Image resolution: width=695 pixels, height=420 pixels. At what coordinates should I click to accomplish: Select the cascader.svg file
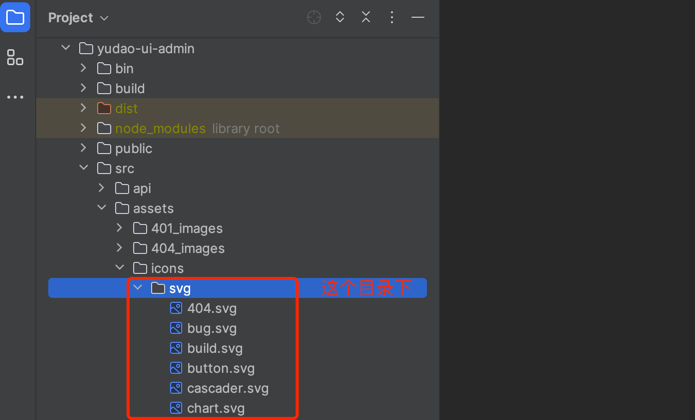point(227,388)
